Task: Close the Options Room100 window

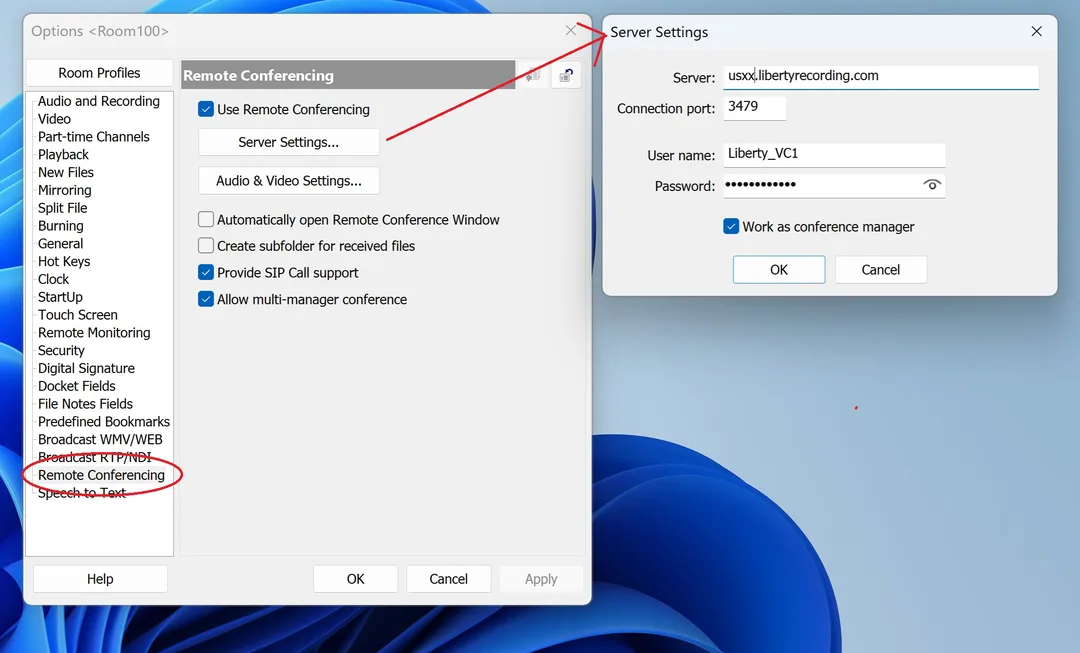Action: (x=570, y=30)
